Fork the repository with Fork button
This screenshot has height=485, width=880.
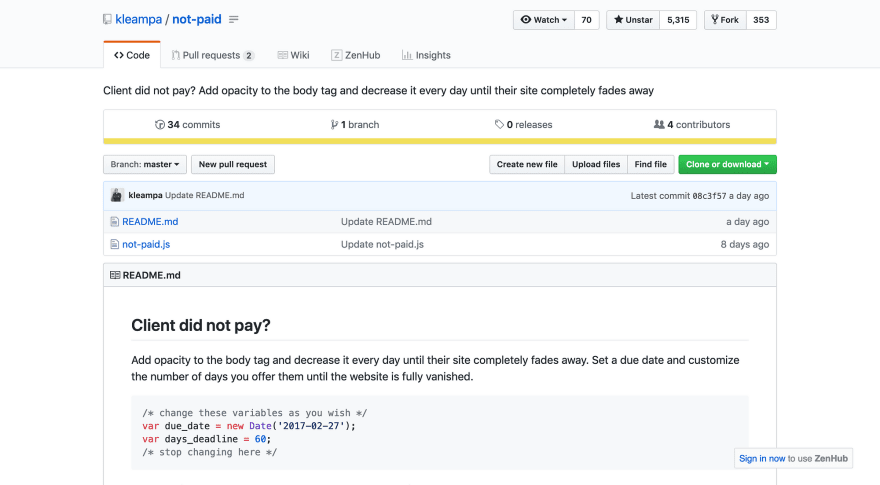725,20
